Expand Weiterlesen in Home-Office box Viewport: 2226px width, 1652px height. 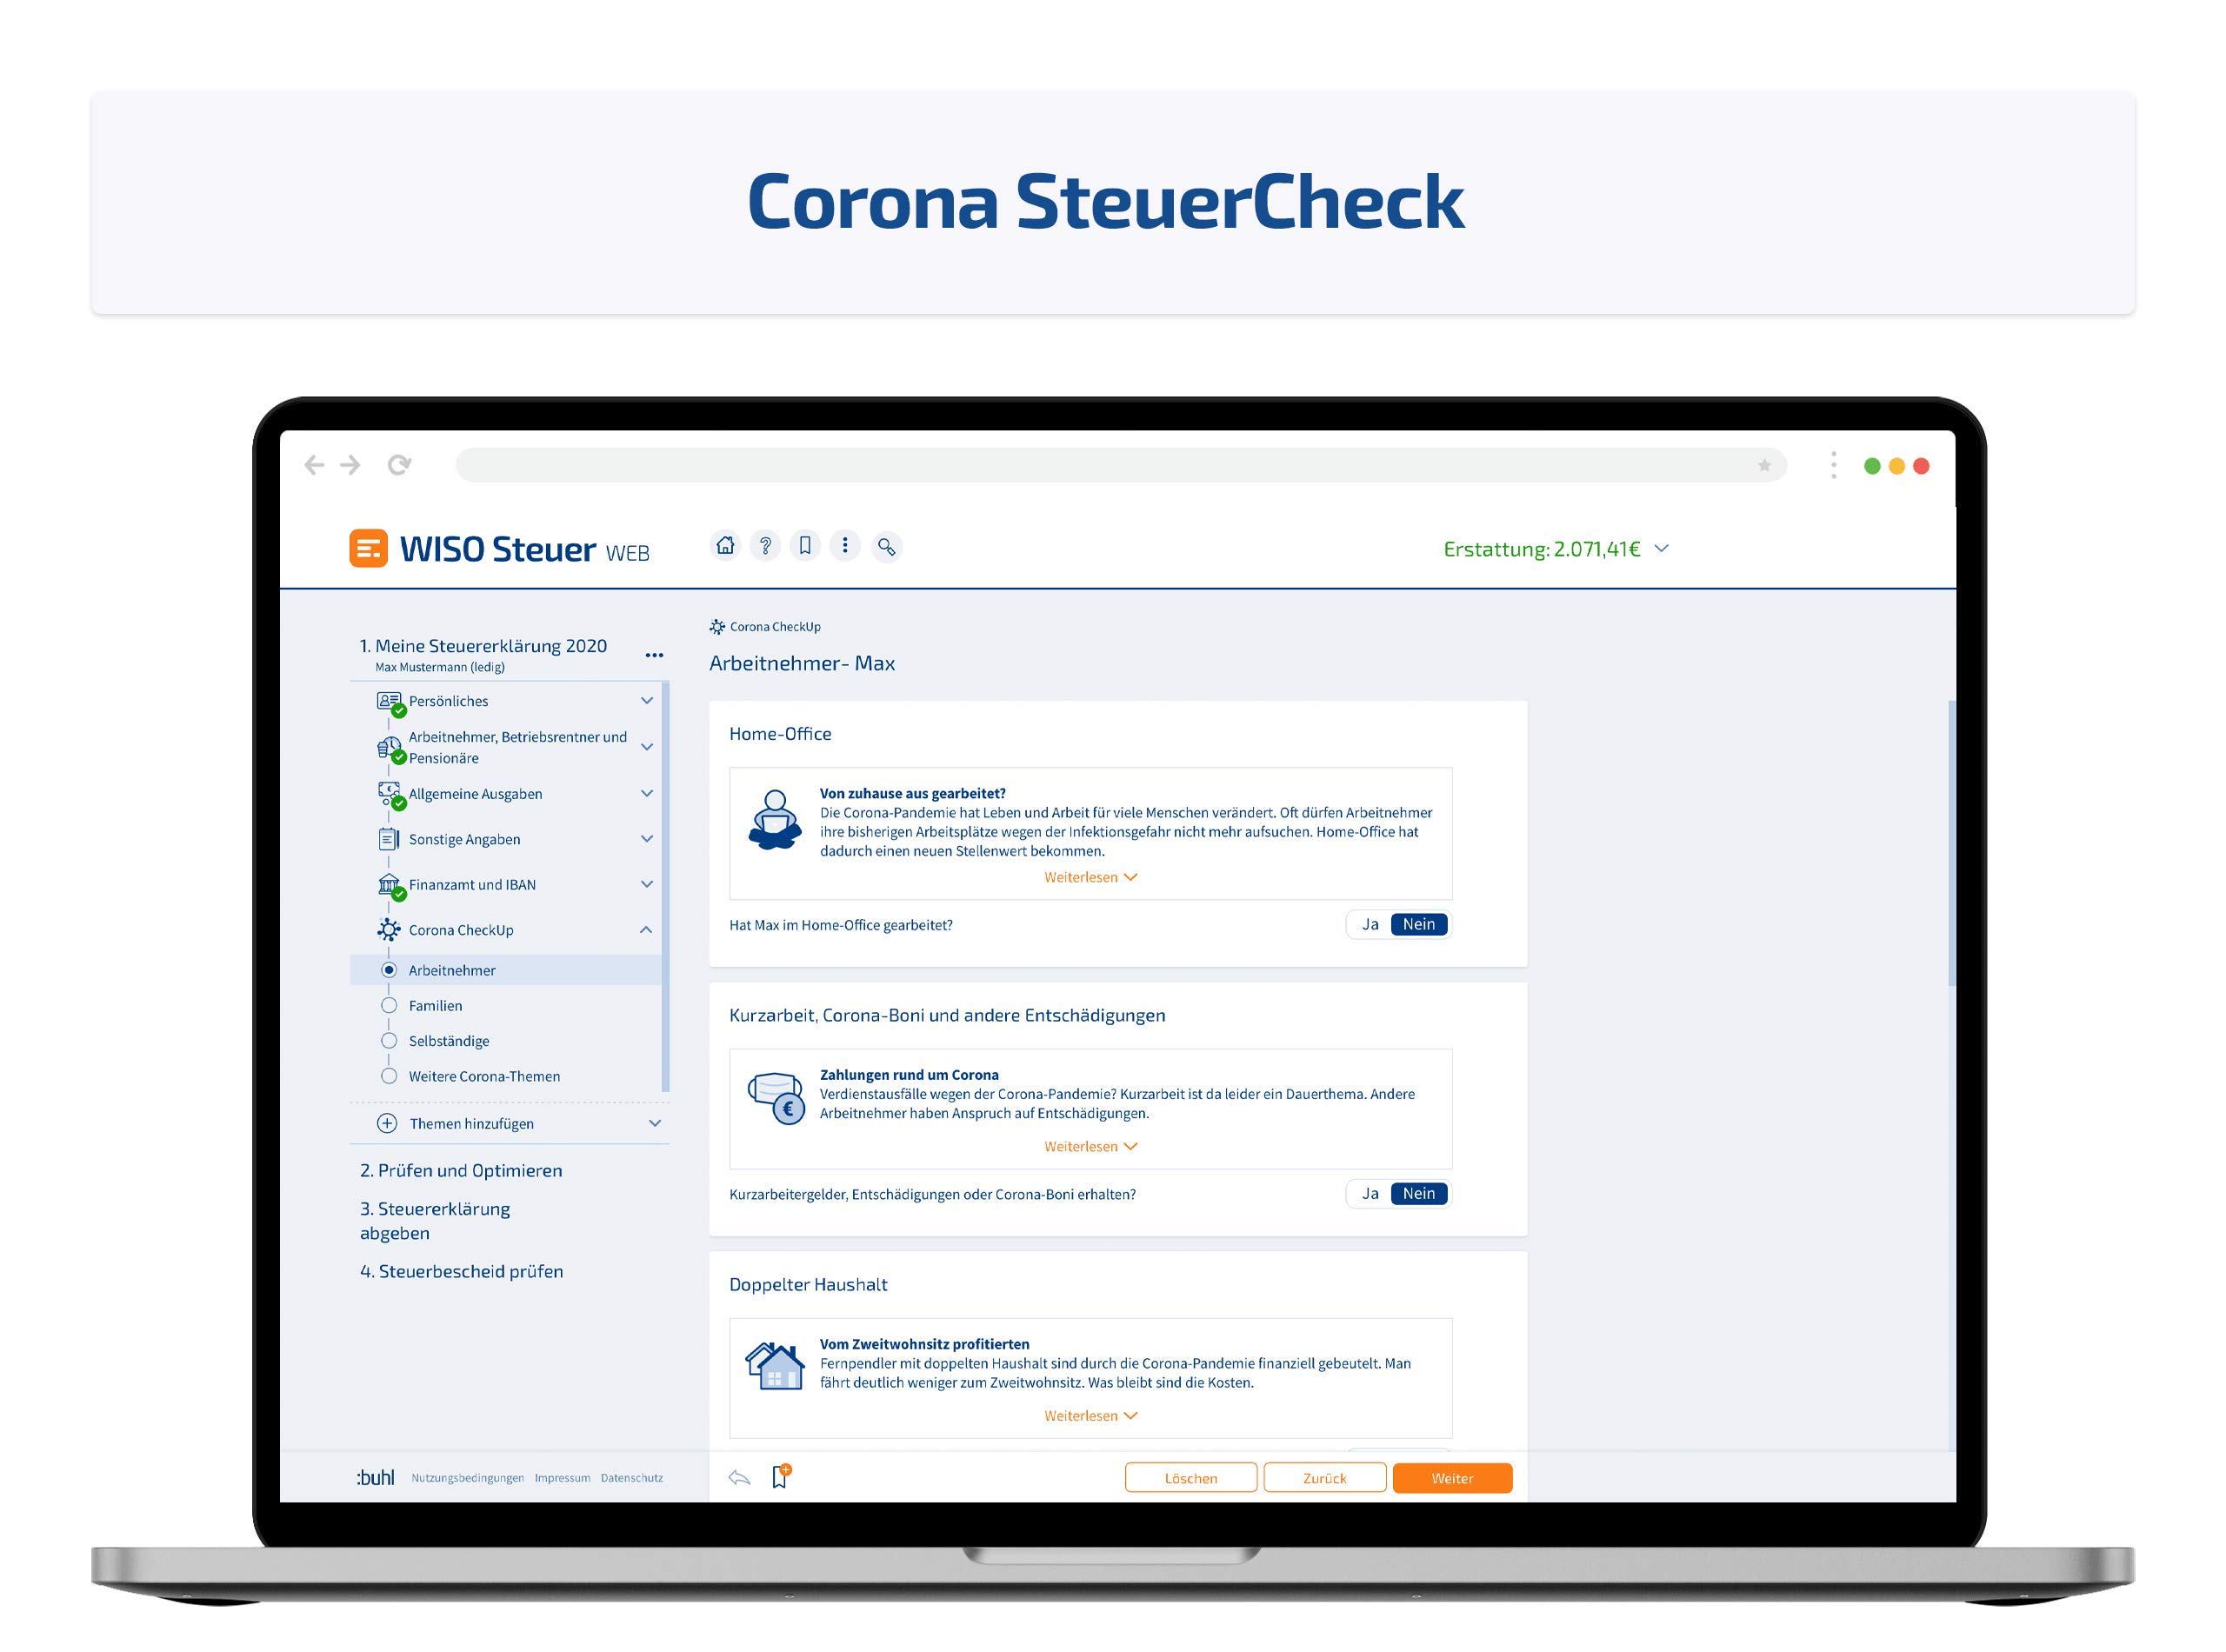[x=1090, y=877]
